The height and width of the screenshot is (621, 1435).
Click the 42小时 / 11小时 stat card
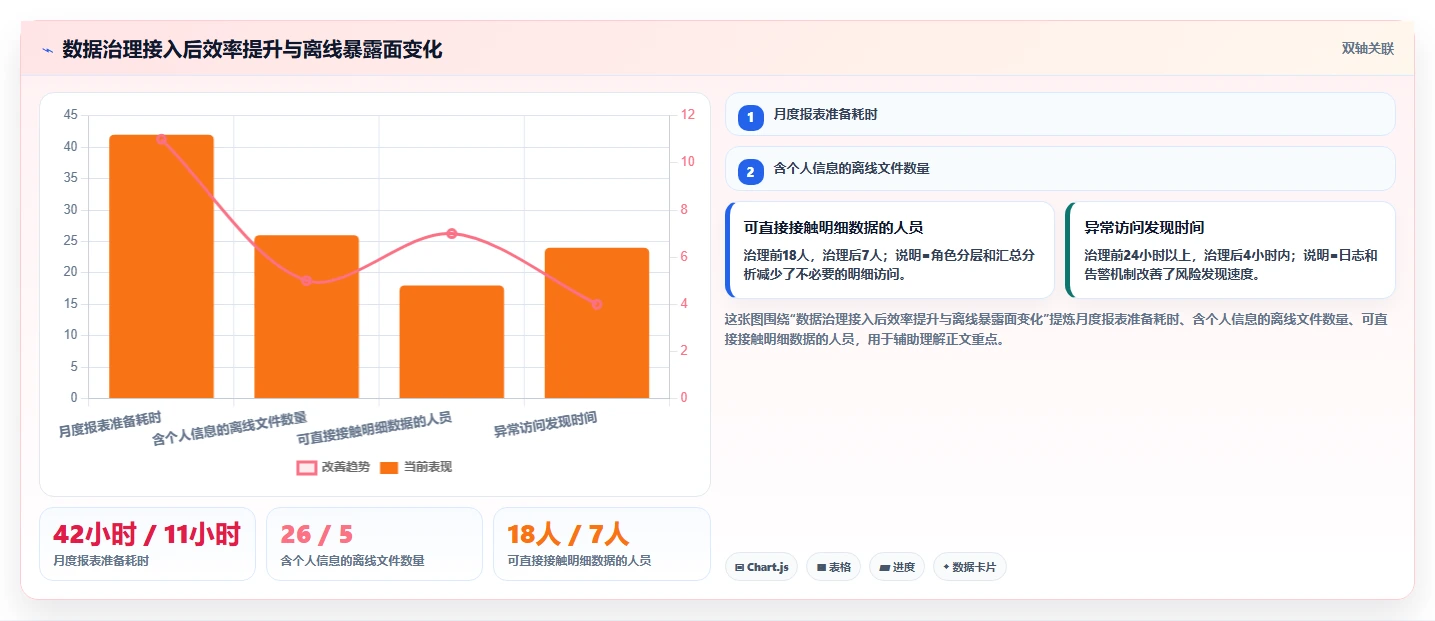tap(147, 544)
